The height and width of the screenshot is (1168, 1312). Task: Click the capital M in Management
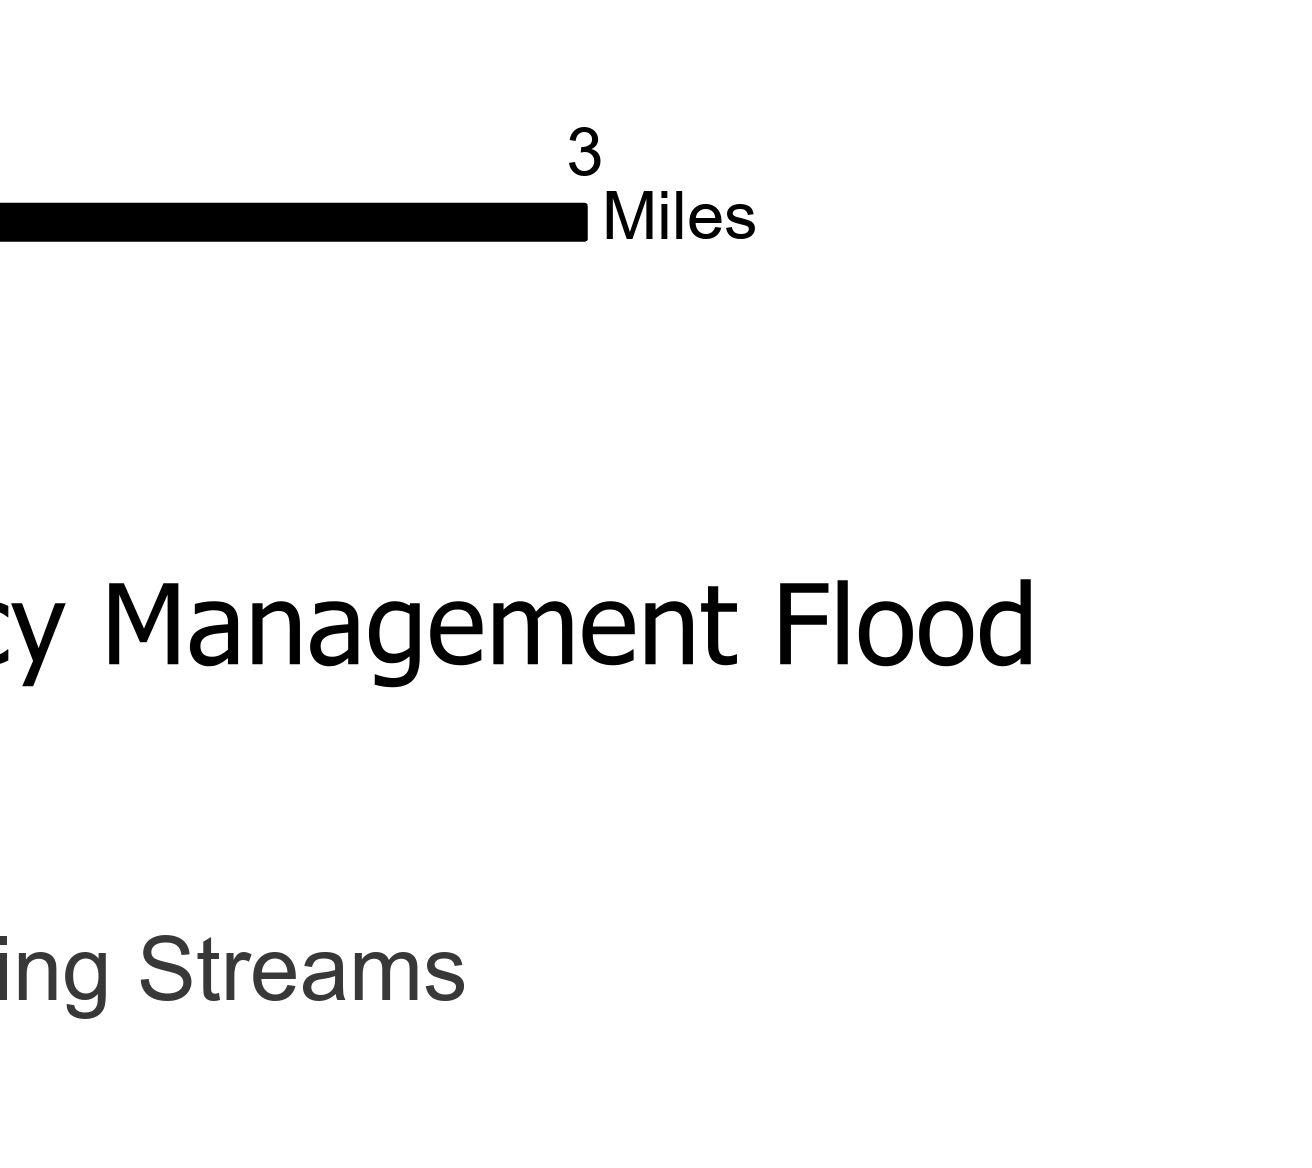click(x=149, y=625)
